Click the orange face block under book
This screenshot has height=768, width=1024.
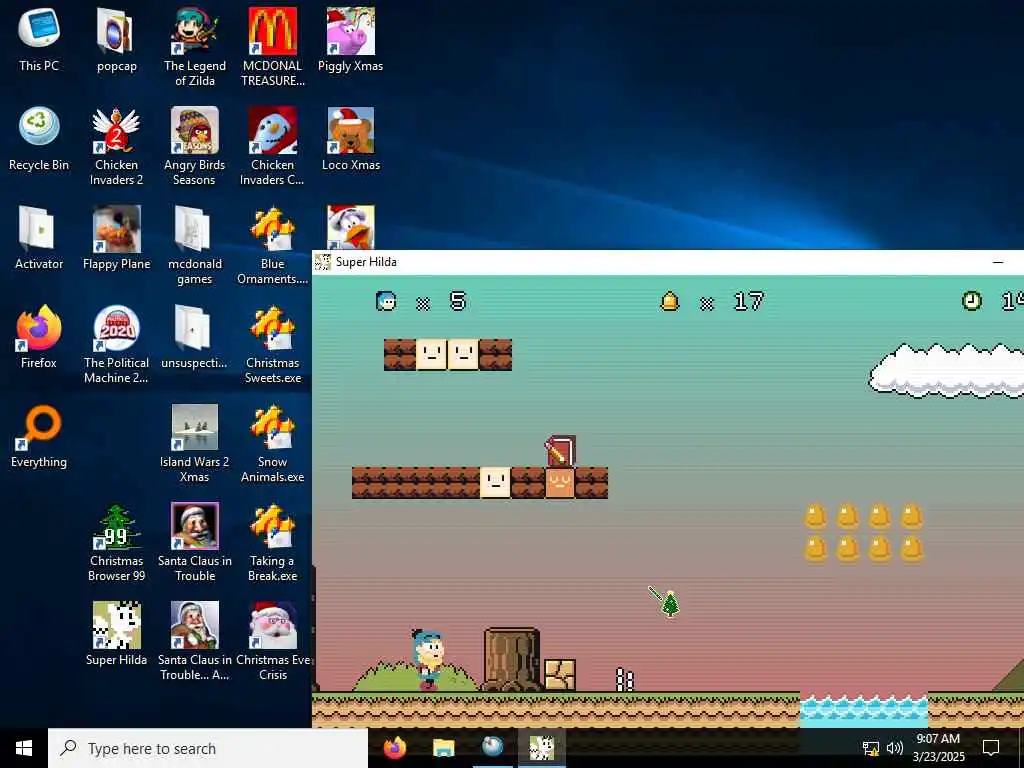(x=560, y=483)
